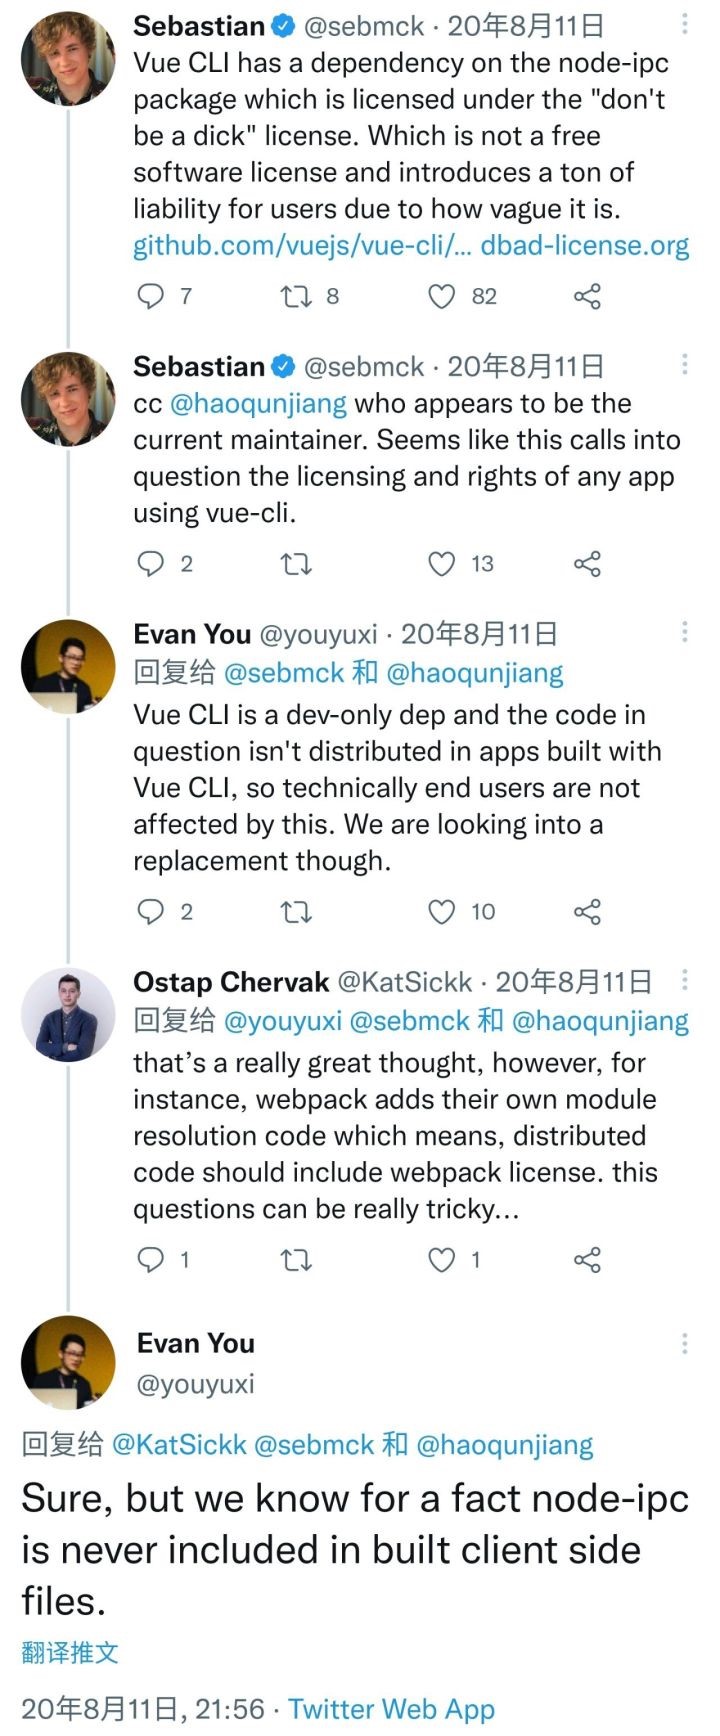Reply to Sebastian's first Vue CLI tweet

coord(150,296)
